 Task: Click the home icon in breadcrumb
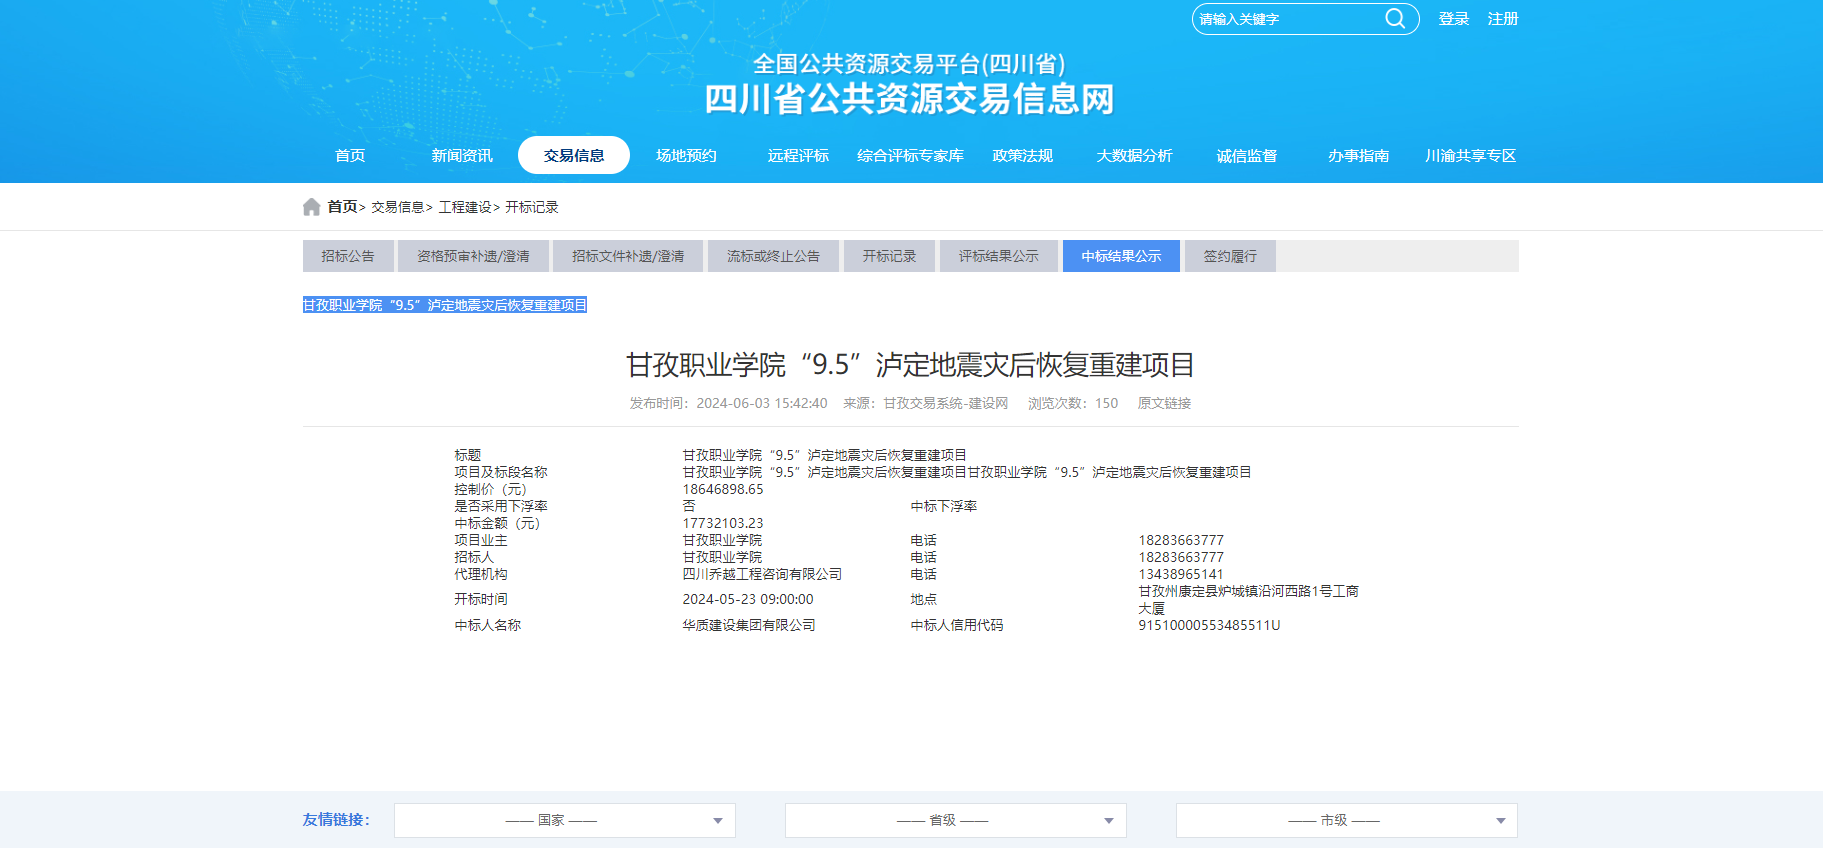coord(312,207)
